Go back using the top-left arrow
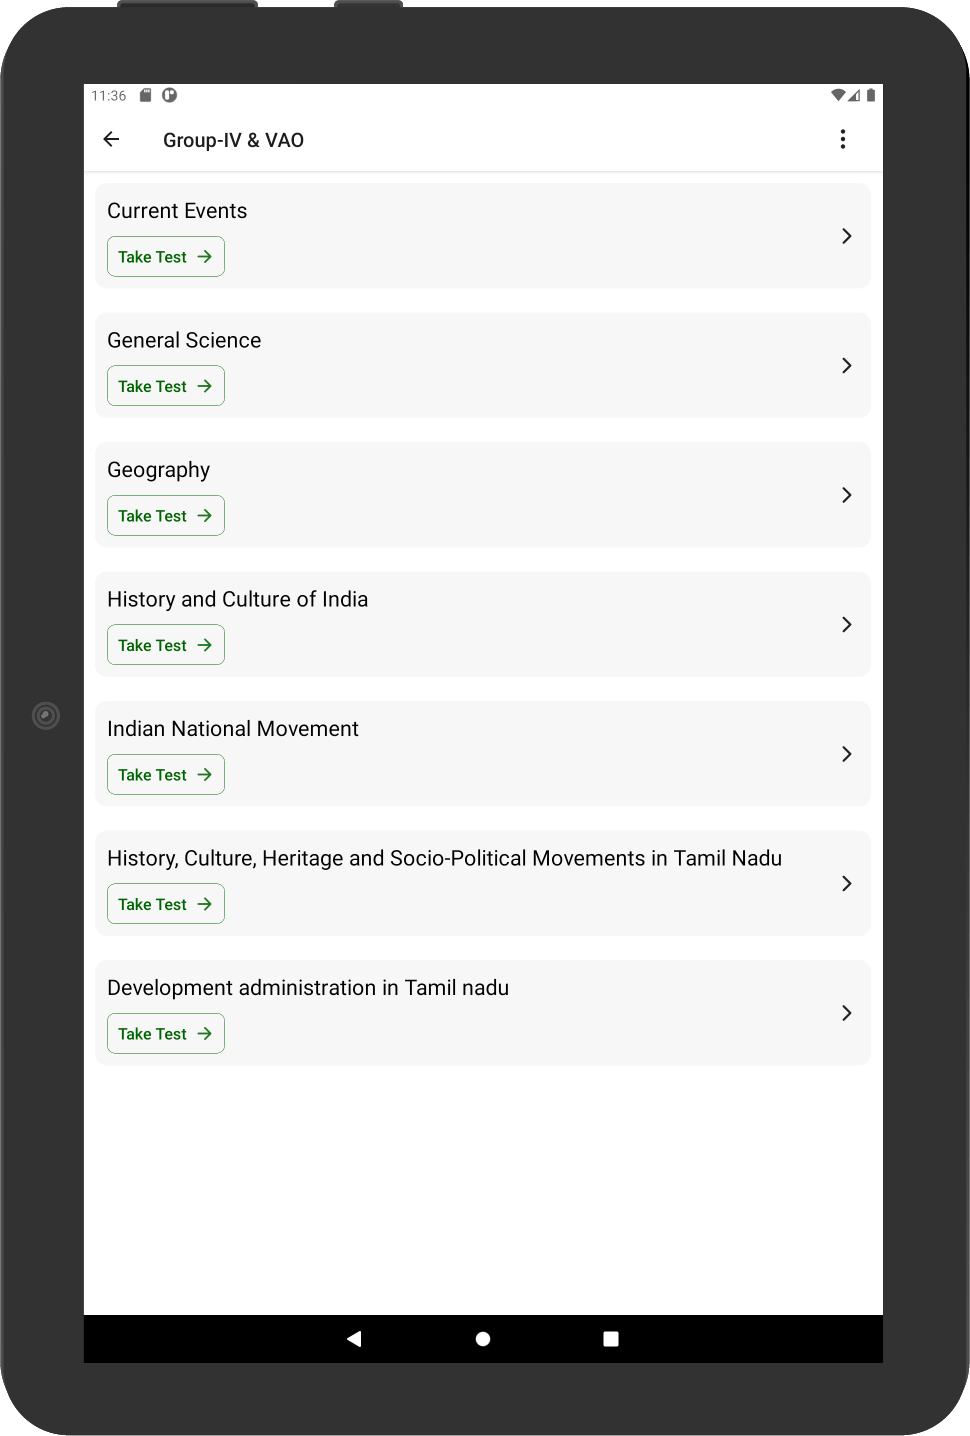Image resolution: width=970 pixels, height=1436 pixels. tap(111, 139)
